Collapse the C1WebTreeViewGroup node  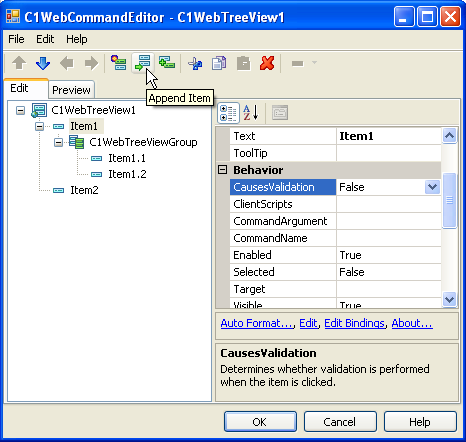[x=58, y=142]
